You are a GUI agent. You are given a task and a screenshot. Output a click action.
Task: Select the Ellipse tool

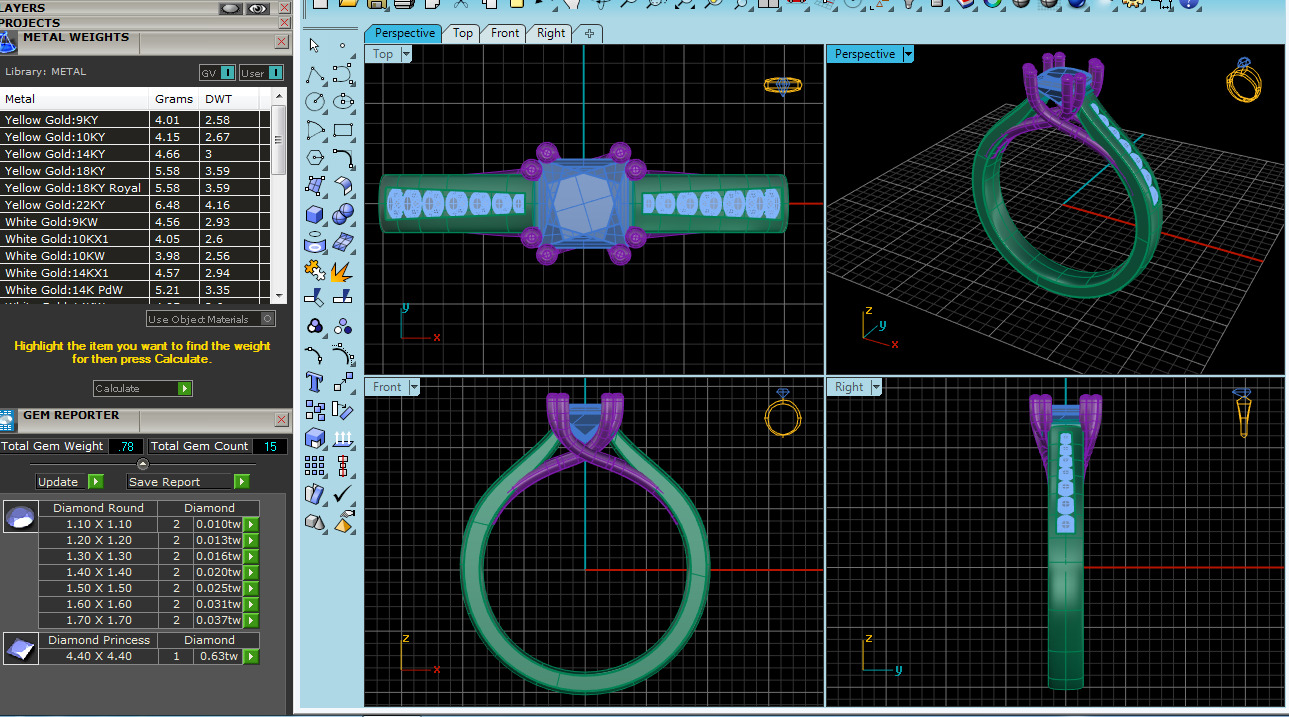pyautogui.click(x=343, y=101)
